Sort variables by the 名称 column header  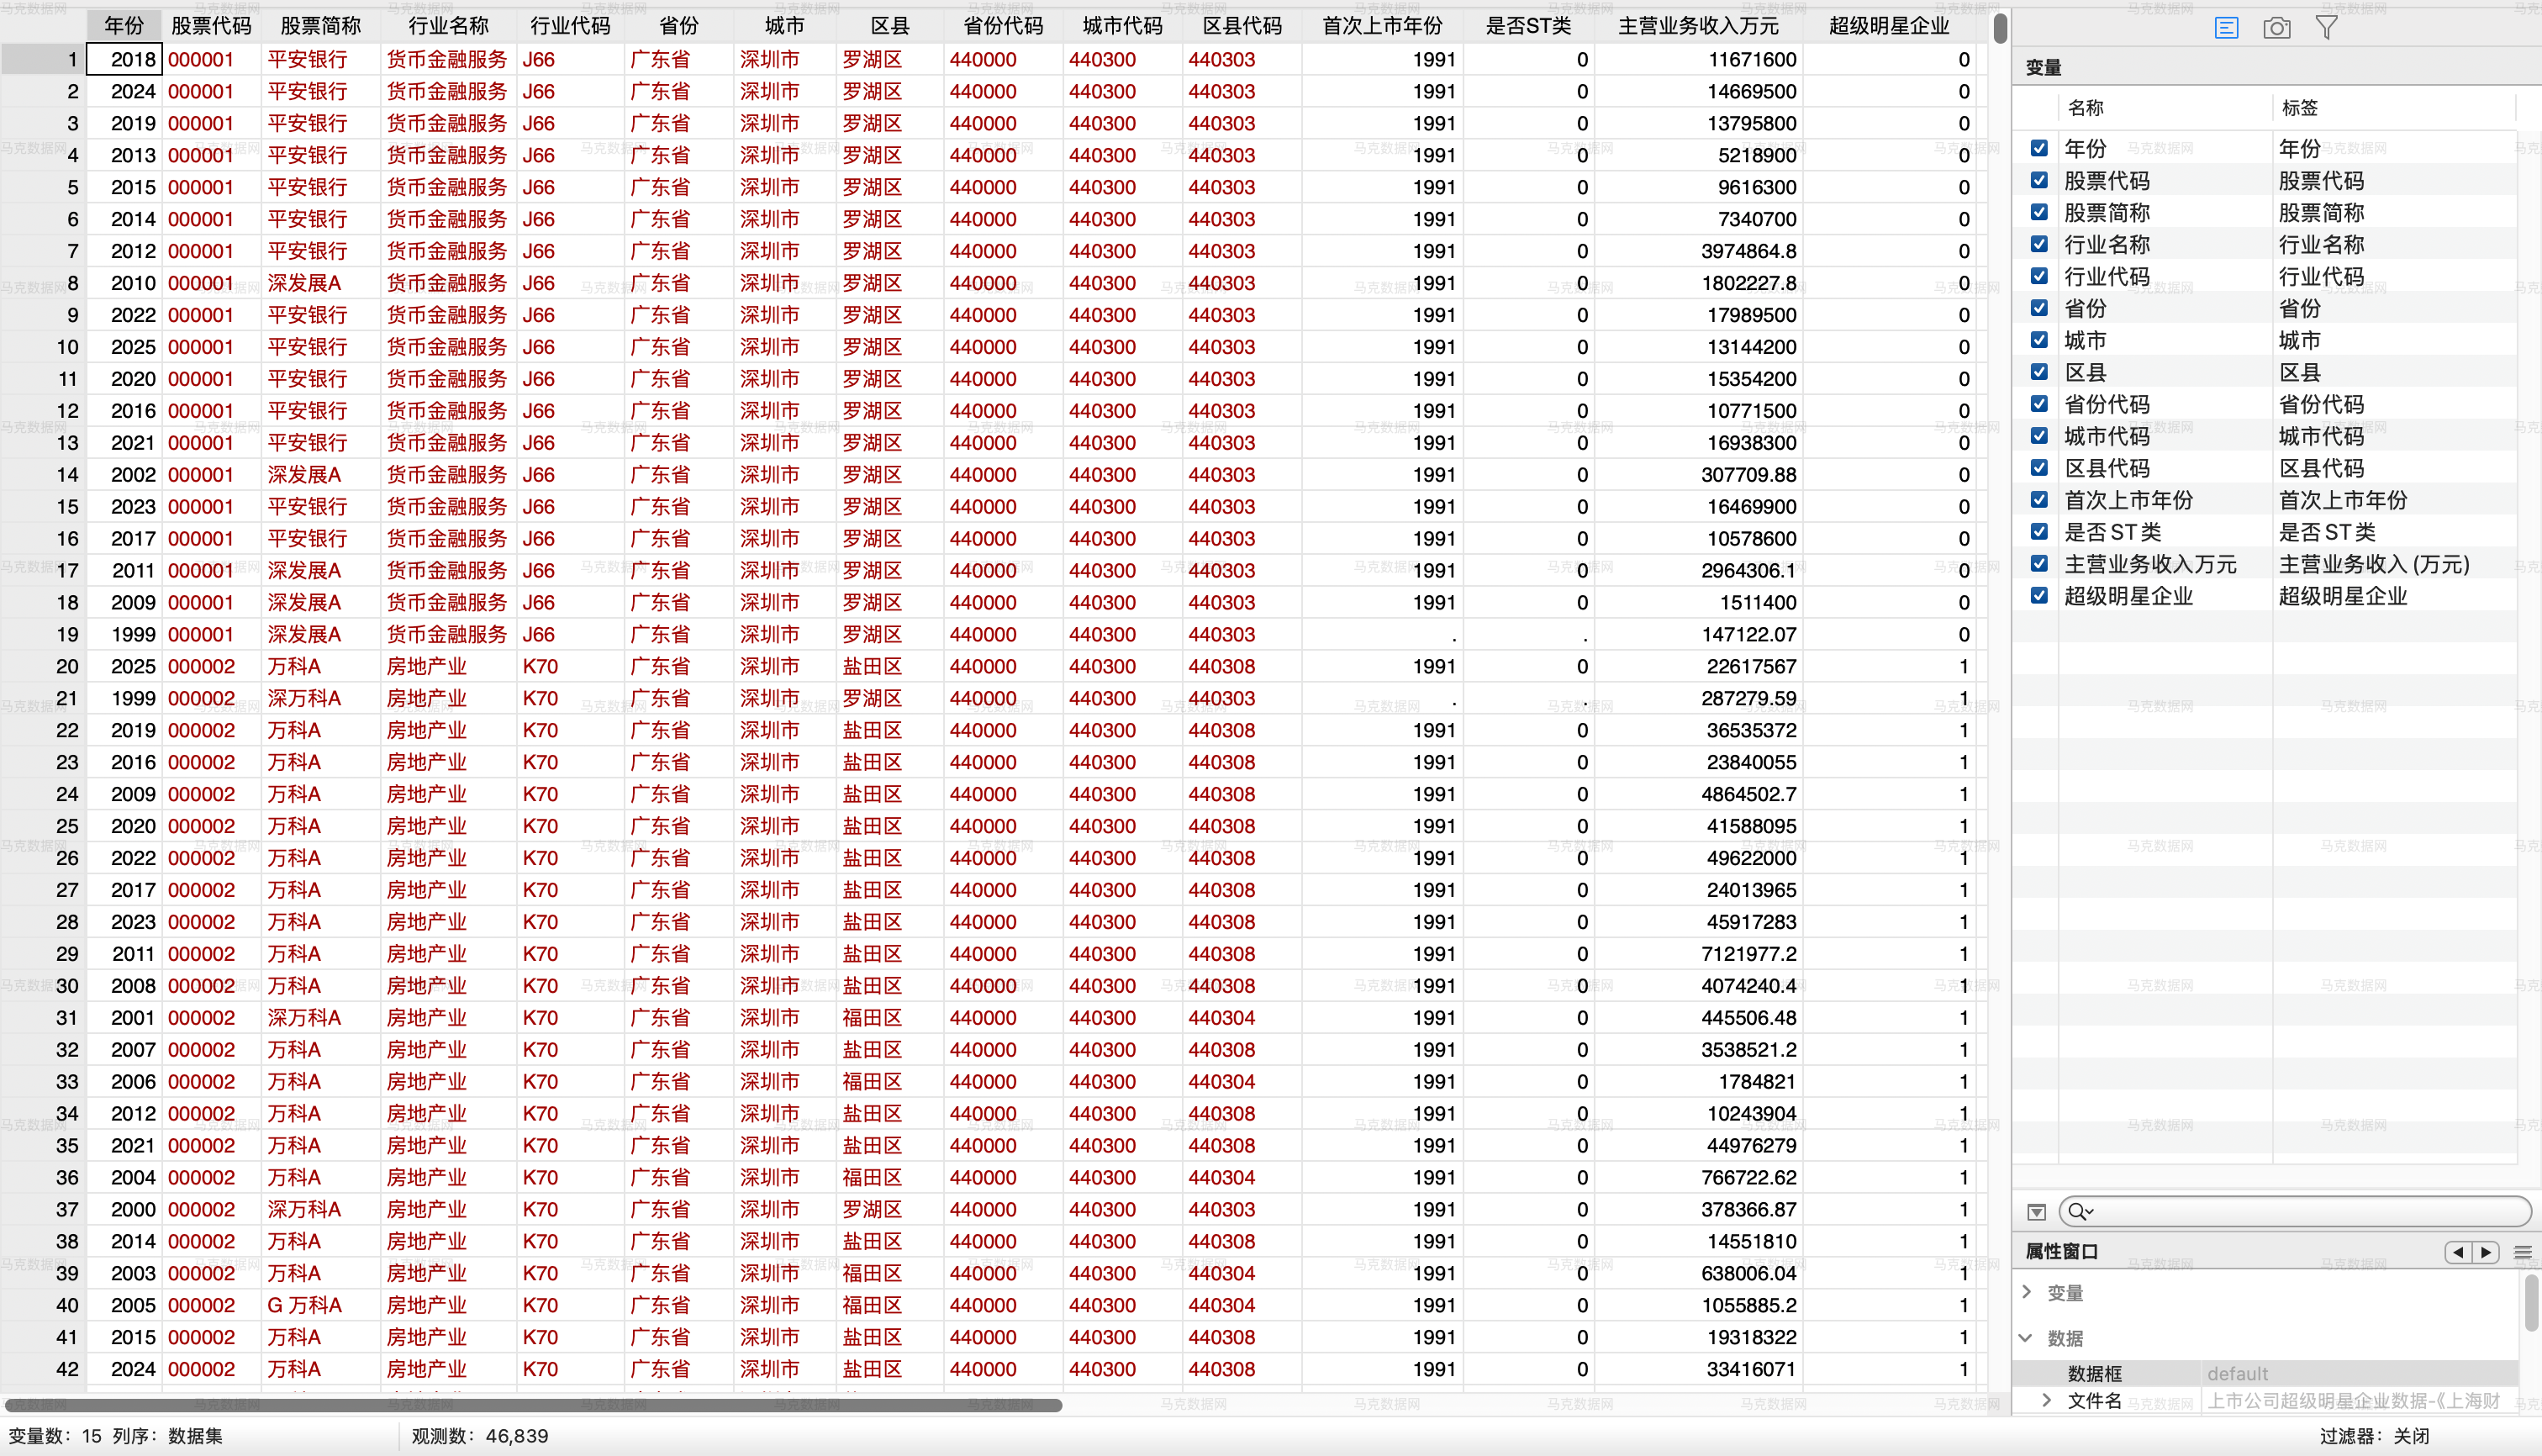pos(2165,108)
